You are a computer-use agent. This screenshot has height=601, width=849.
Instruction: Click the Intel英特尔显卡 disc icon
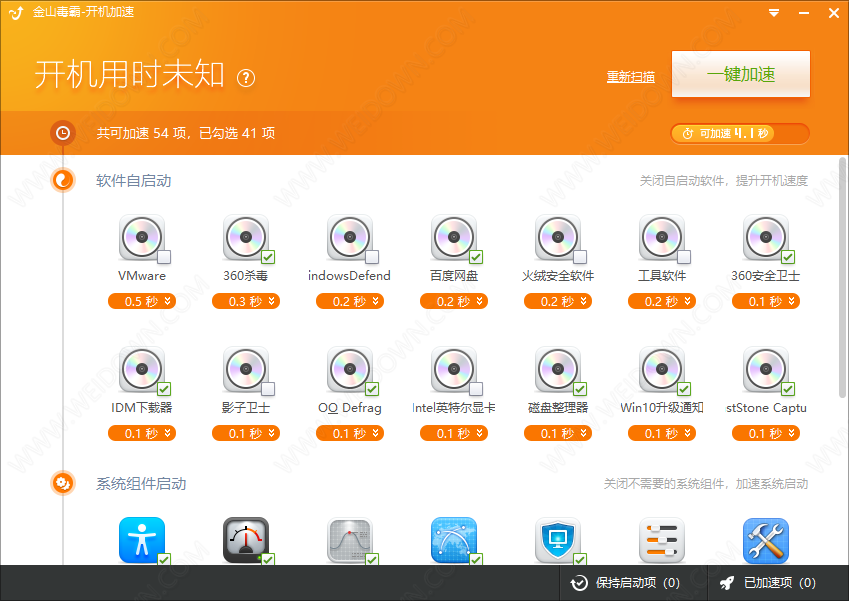point(454,369)
